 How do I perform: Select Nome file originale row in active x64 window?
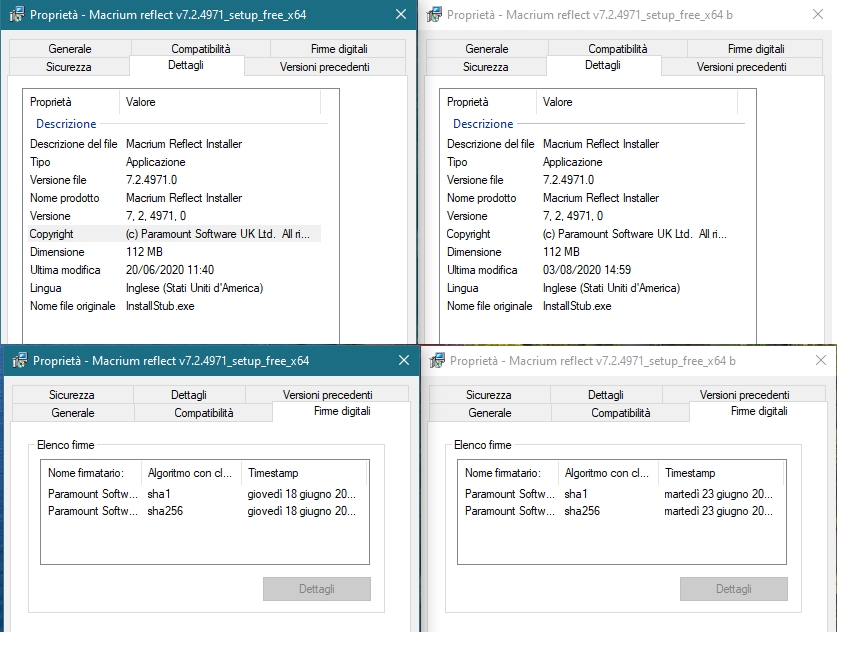pos(174,306)
